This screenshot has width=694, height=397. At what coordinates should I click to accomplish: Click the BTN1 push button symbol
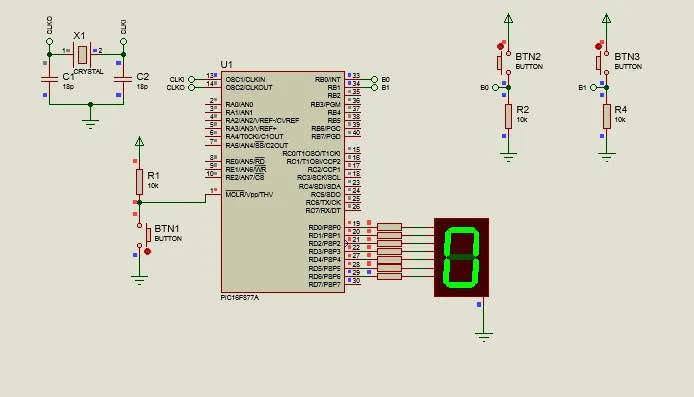point(146,235)
